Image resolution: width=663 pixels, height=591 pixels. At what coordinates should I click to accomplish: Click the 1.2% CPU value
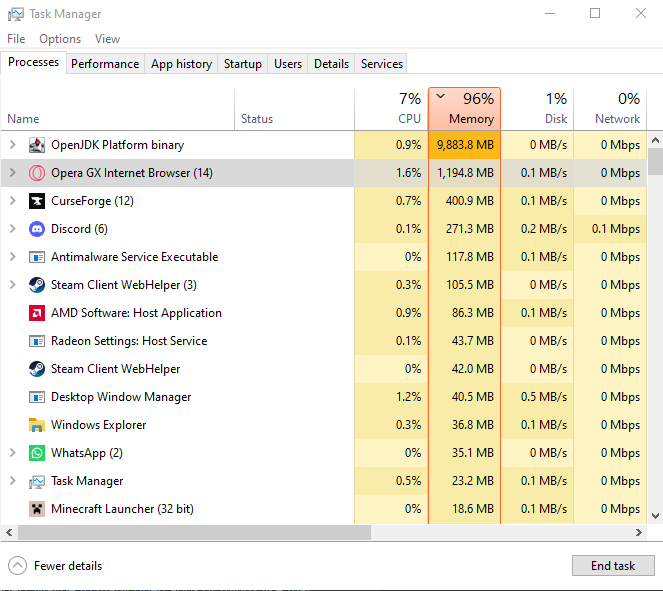[x=408, y=397]
